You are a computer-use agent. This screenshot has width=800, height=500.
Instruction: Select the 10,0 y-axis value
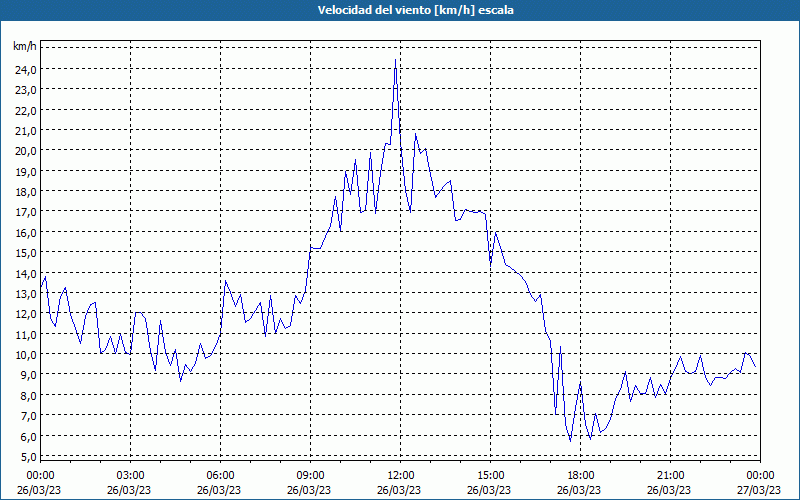click(x=26, y=355)
